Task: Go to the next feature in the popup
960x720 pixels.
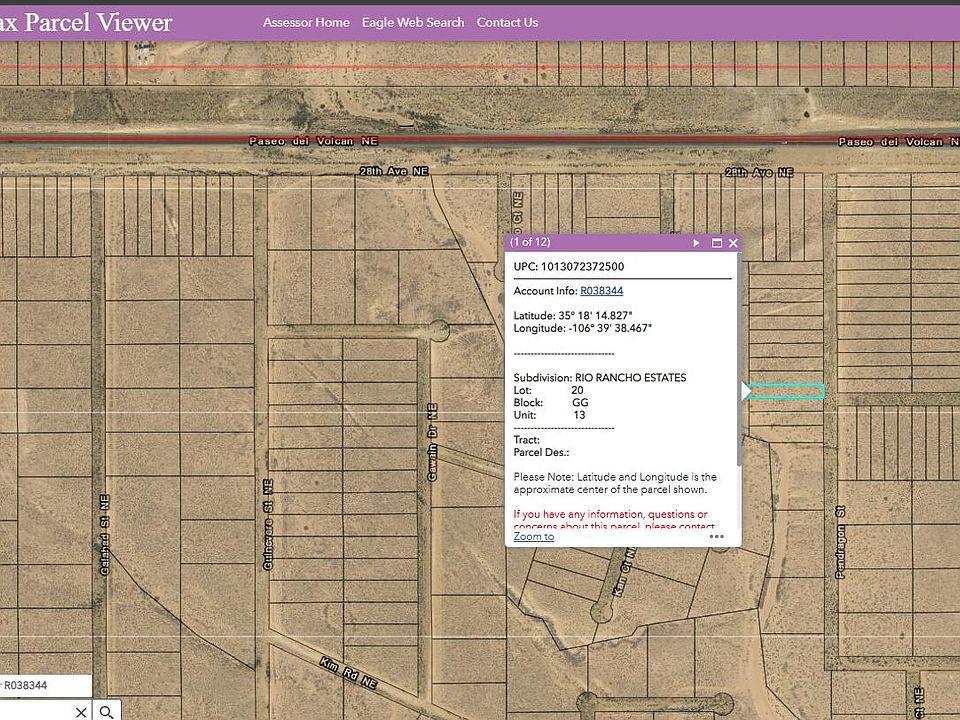Action: pyautogui.click(x=696, y=243)
